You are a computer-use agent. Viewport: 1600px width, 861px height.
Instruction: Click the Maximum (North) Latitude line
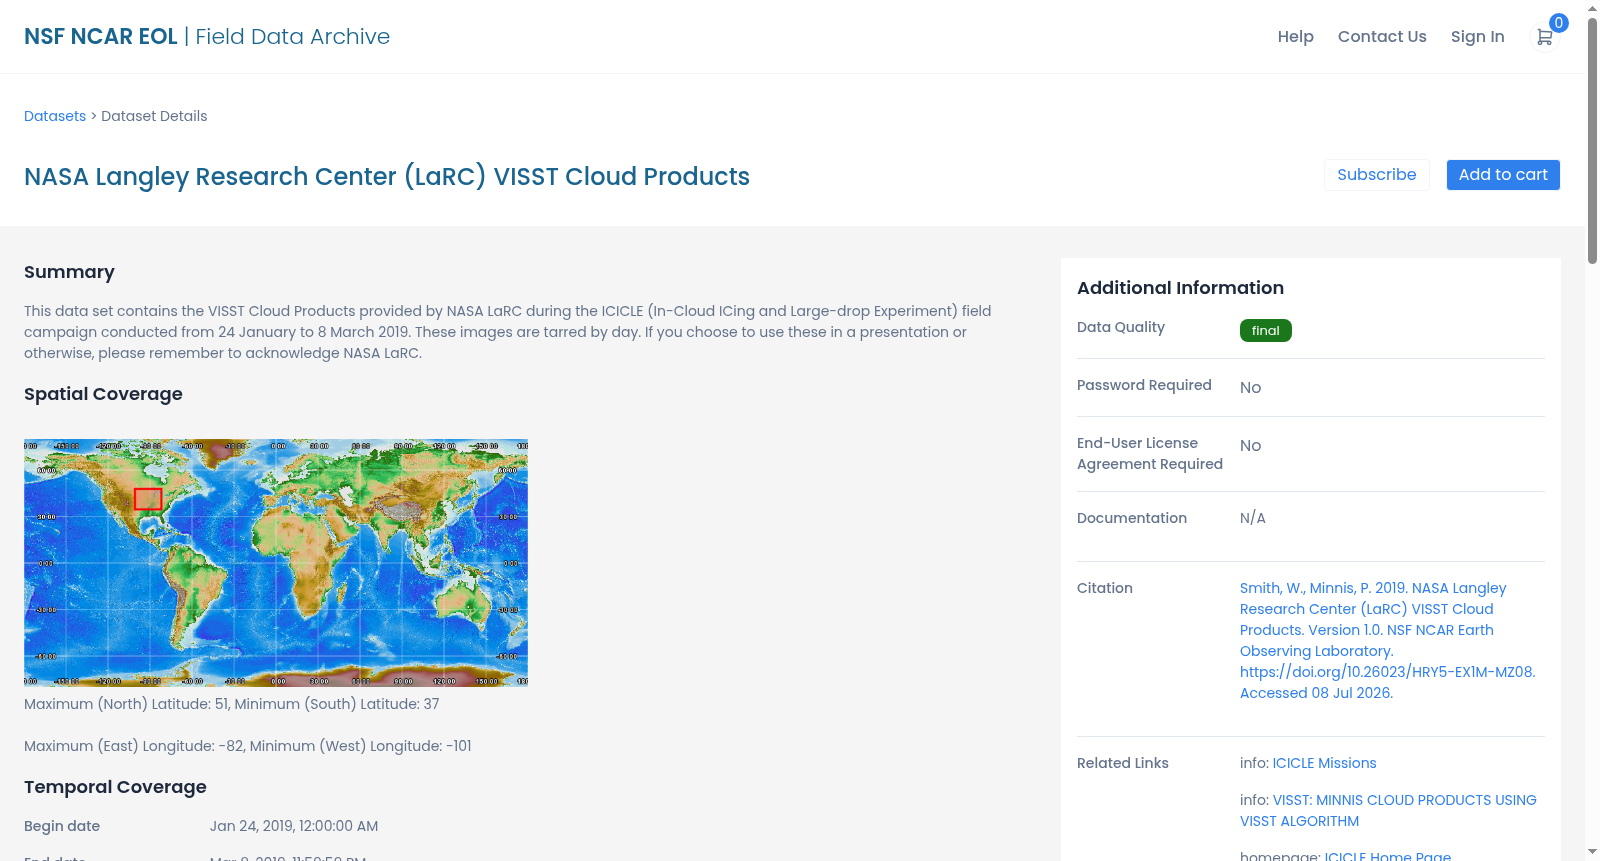[232, 704]
